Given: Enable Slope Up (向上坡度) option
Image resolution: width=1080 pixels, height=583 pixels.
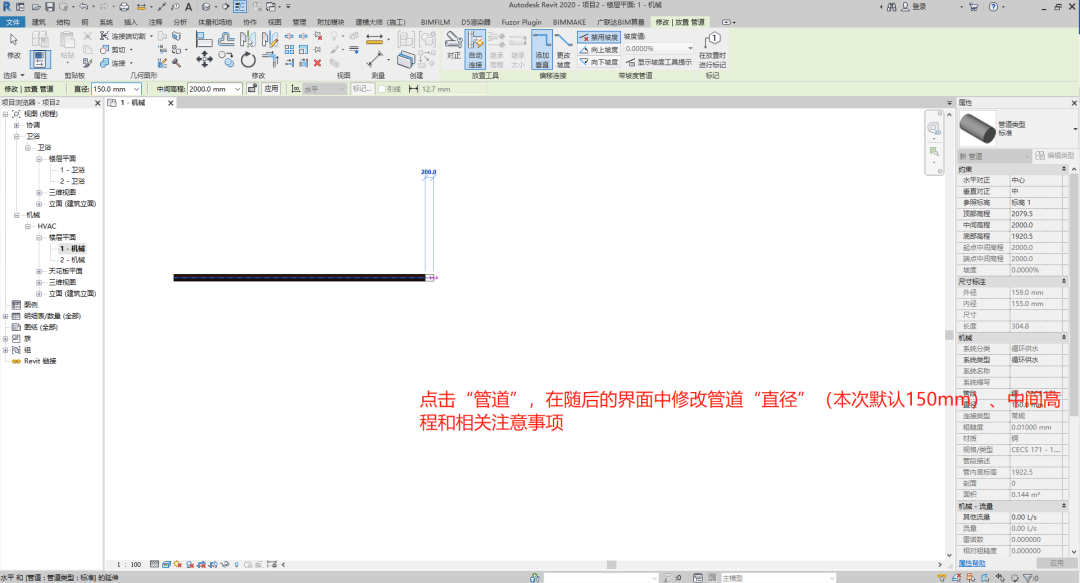Looking at the screenshot, I should click(x=599, y=50).
